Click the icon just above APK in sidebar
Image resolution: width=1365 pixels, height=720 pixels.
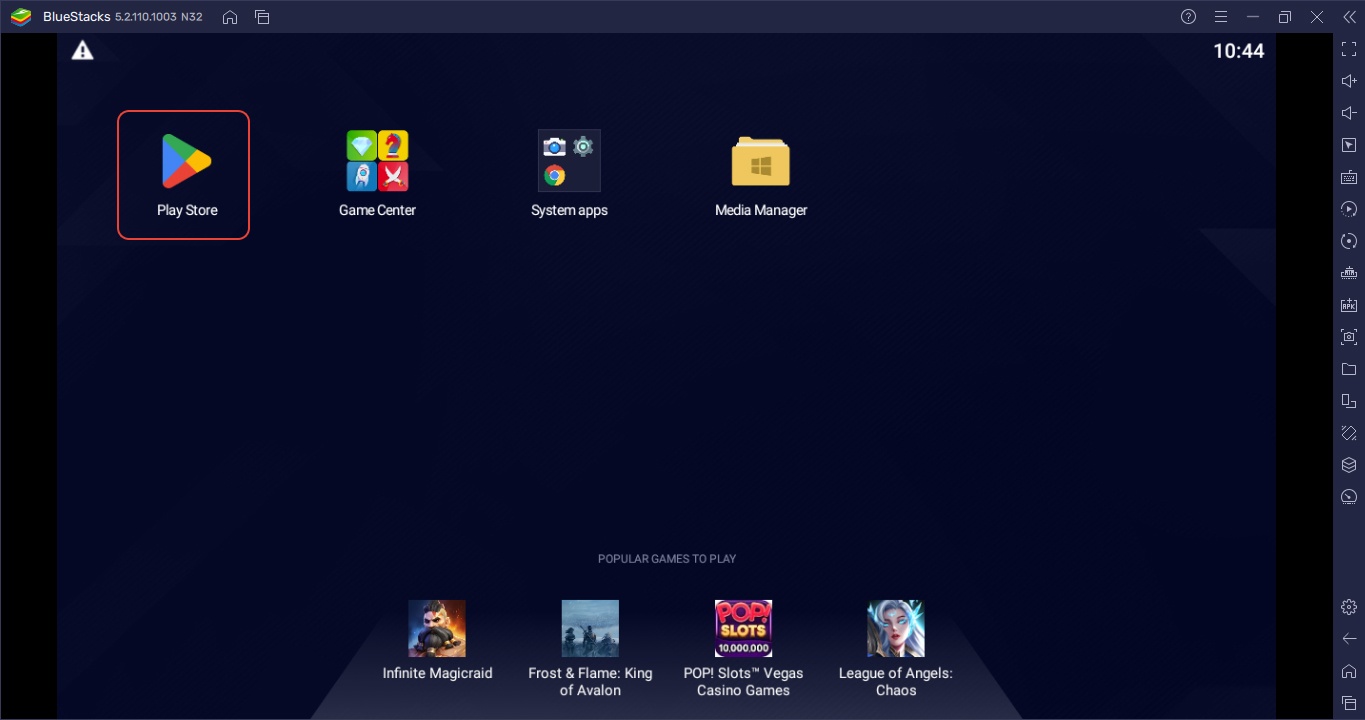(1349, 273)
